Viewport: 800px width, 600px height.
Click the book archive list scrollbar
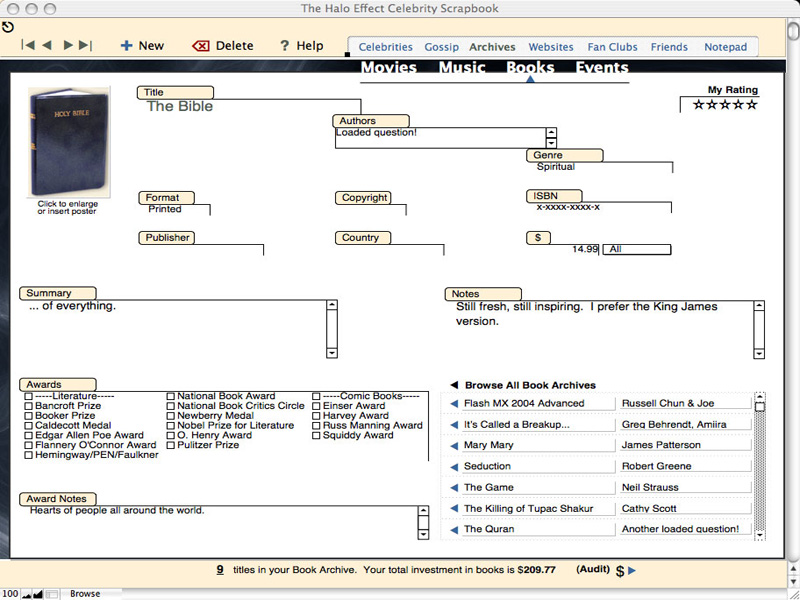[x=760, y=466]
